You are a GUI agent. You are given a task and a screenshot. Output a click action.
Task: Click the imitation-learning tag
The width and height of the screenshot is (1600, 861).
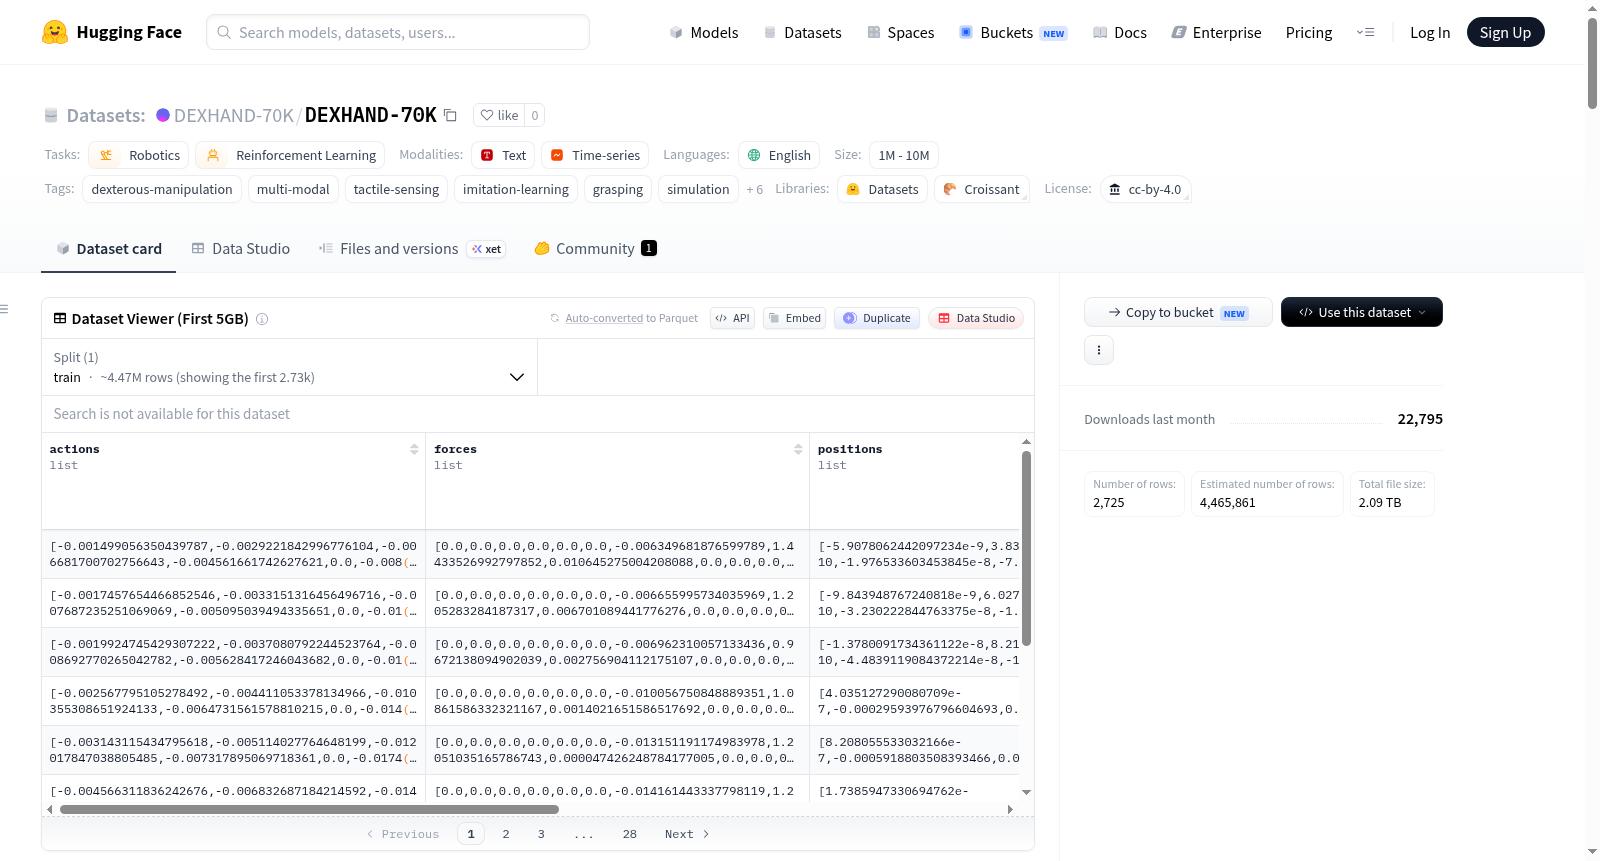[x=516, y=189]
